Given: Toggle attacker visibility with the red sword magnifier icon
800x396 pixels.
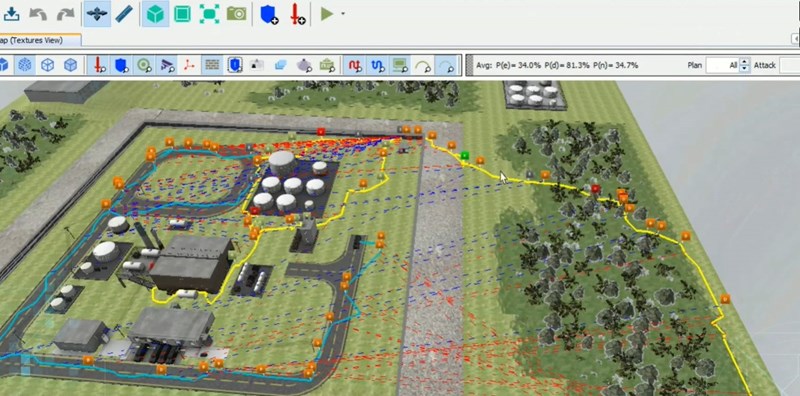Looking at the screenshot, I should [99, 65].
